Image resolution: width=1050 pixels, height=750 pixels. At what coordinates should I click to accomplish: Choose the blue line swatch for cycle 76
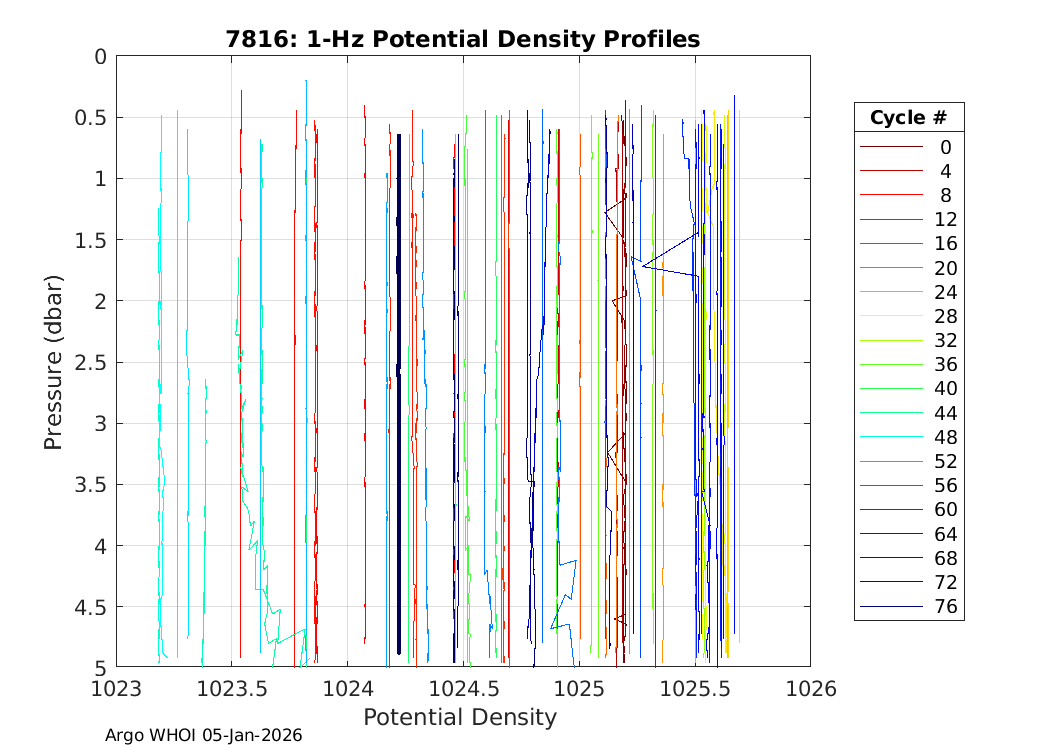click(x=891, y=606)
